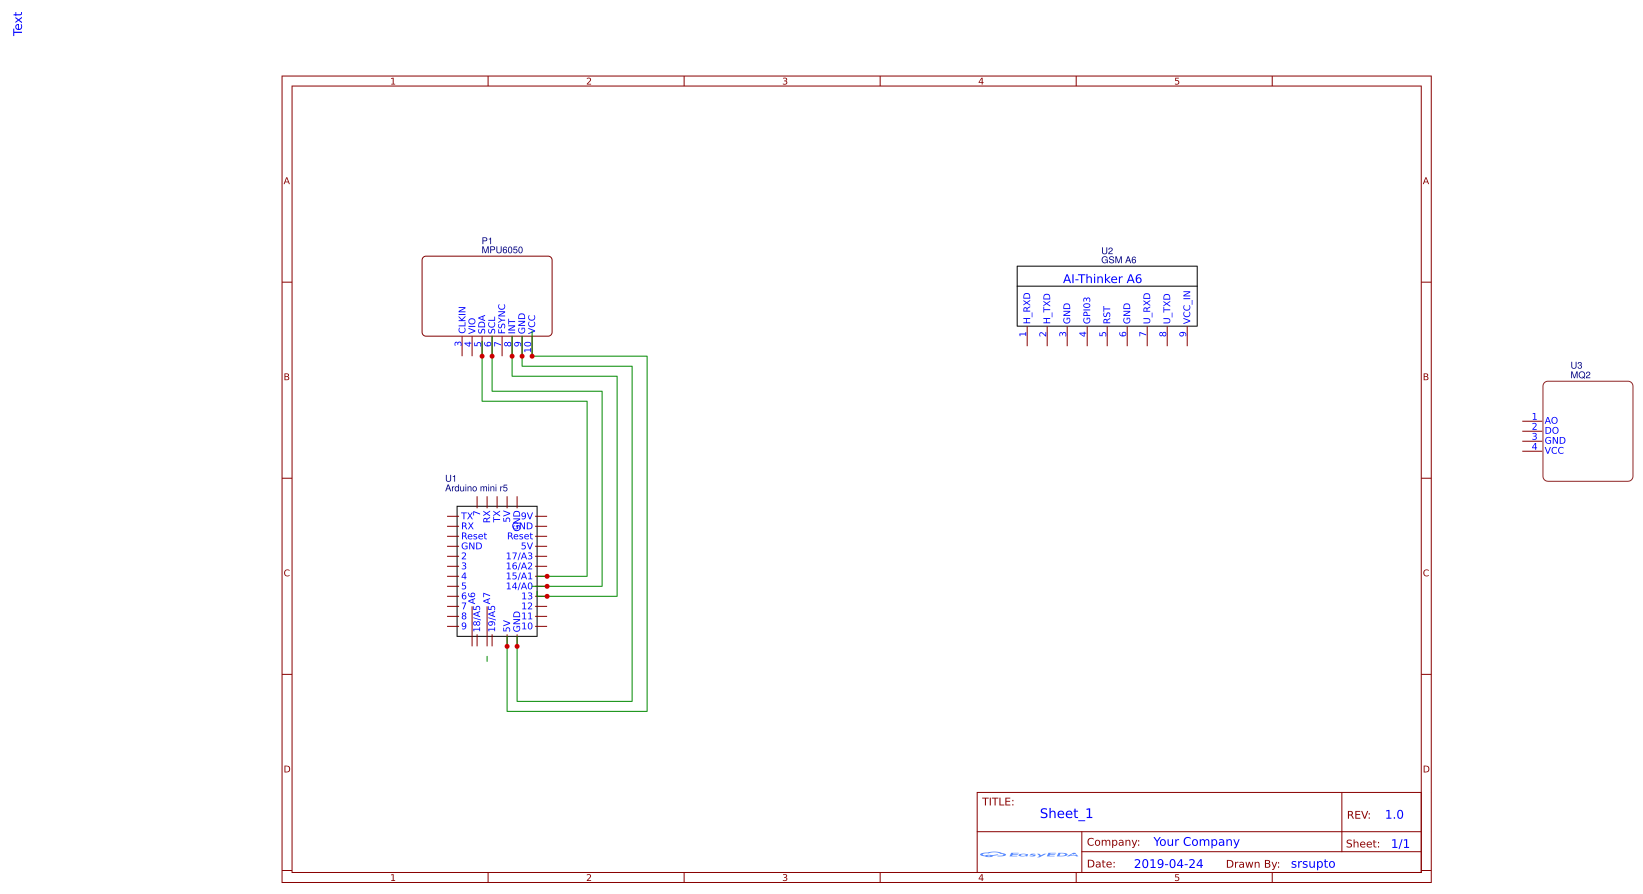Viewport: 1643px width, 894px height.
Task: Click the DO pin label on MQ2
Action: [x=1551, y=431]
